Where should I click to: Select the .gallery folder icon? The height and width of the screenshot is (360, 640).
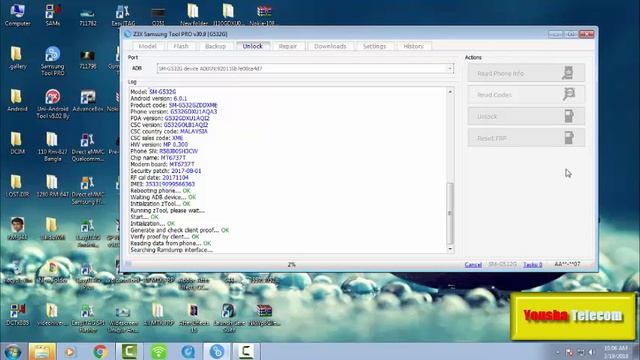tap(17, 57)
